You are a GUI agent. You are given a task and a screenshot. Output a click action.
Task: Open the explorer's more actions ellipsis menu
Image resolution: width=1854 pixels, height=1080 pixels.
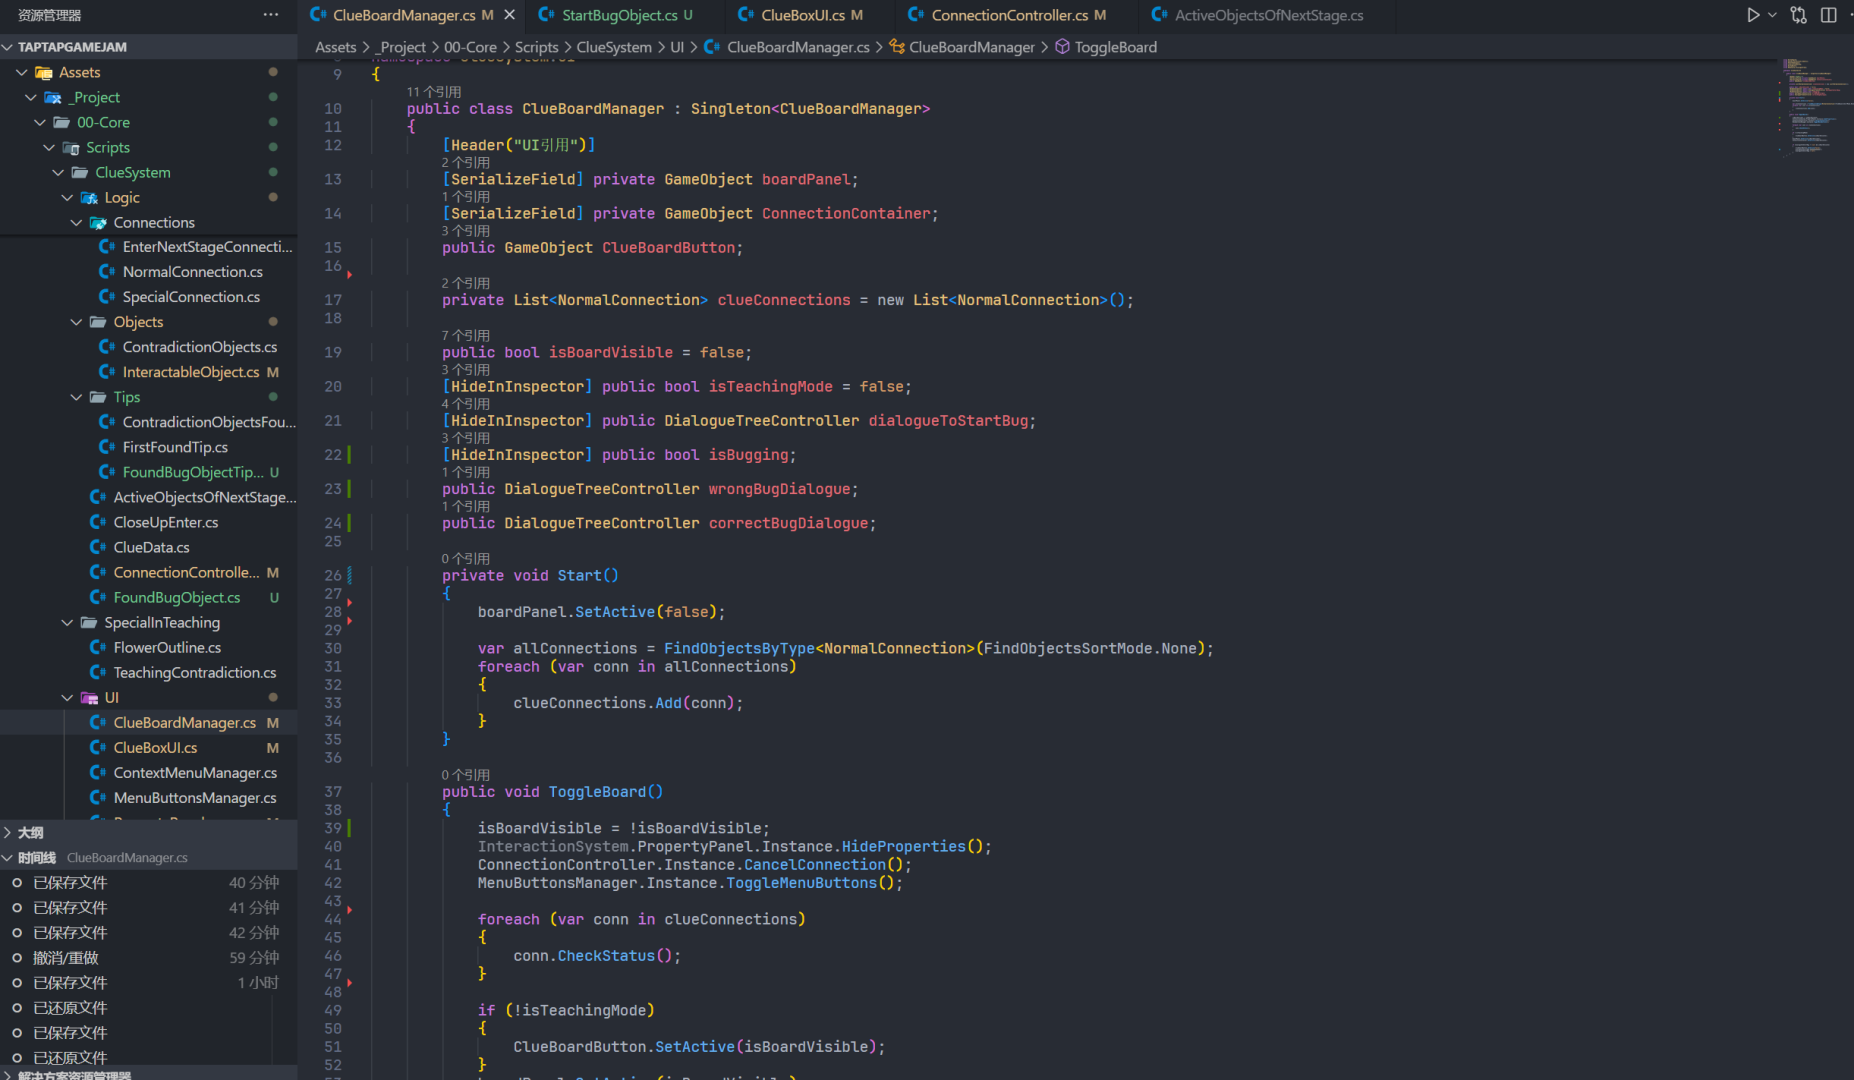(271, 15)
